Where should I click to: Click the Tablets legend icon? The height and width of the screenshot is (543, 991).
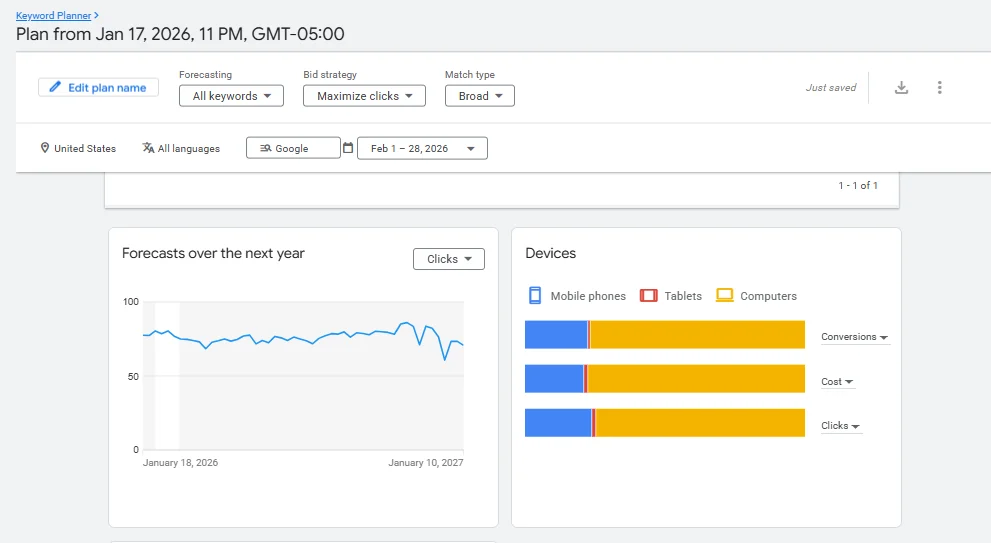click(648, 295)
